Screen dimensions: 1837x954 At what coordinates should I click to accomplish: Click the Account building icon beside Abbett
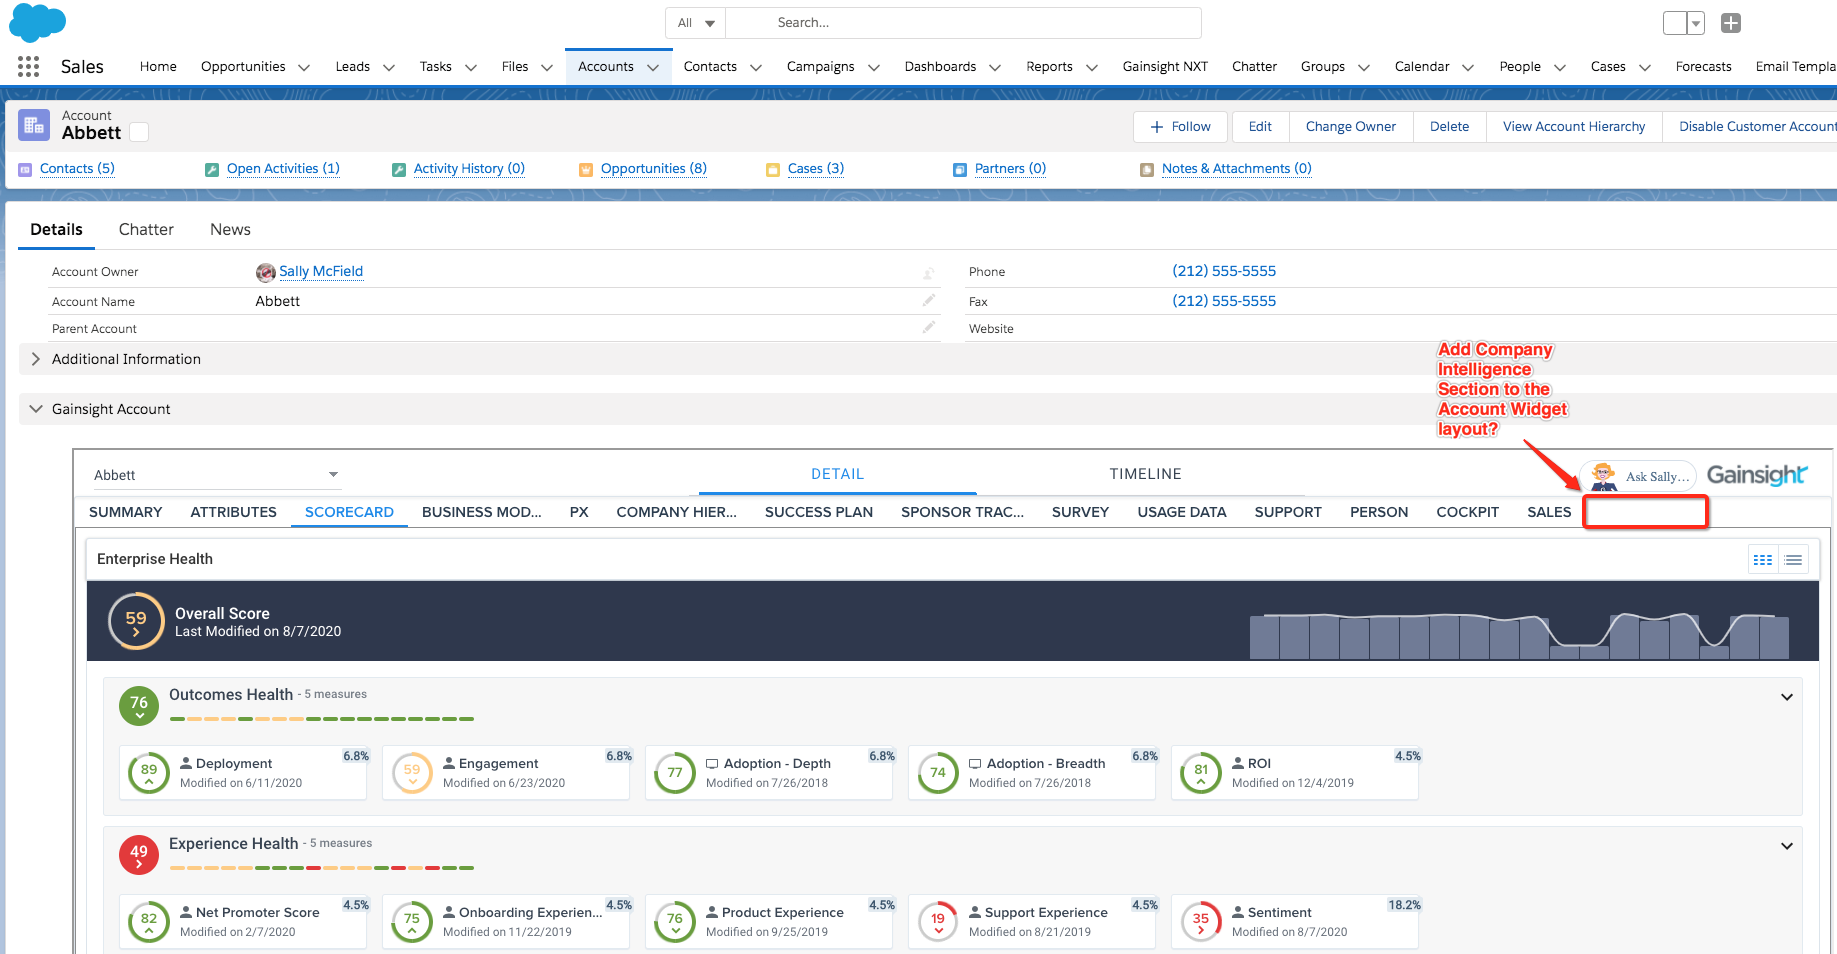[34, 125]
